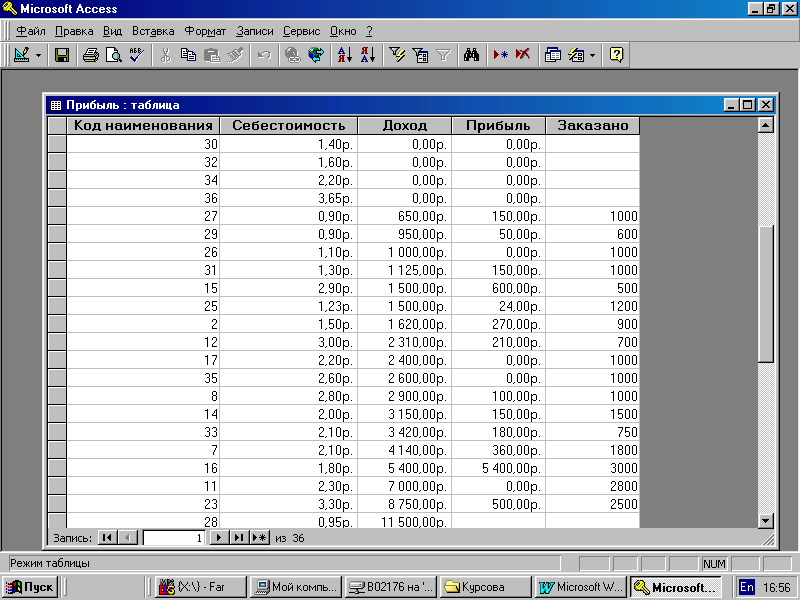Select the Доход column header

[x=405, y=126]
